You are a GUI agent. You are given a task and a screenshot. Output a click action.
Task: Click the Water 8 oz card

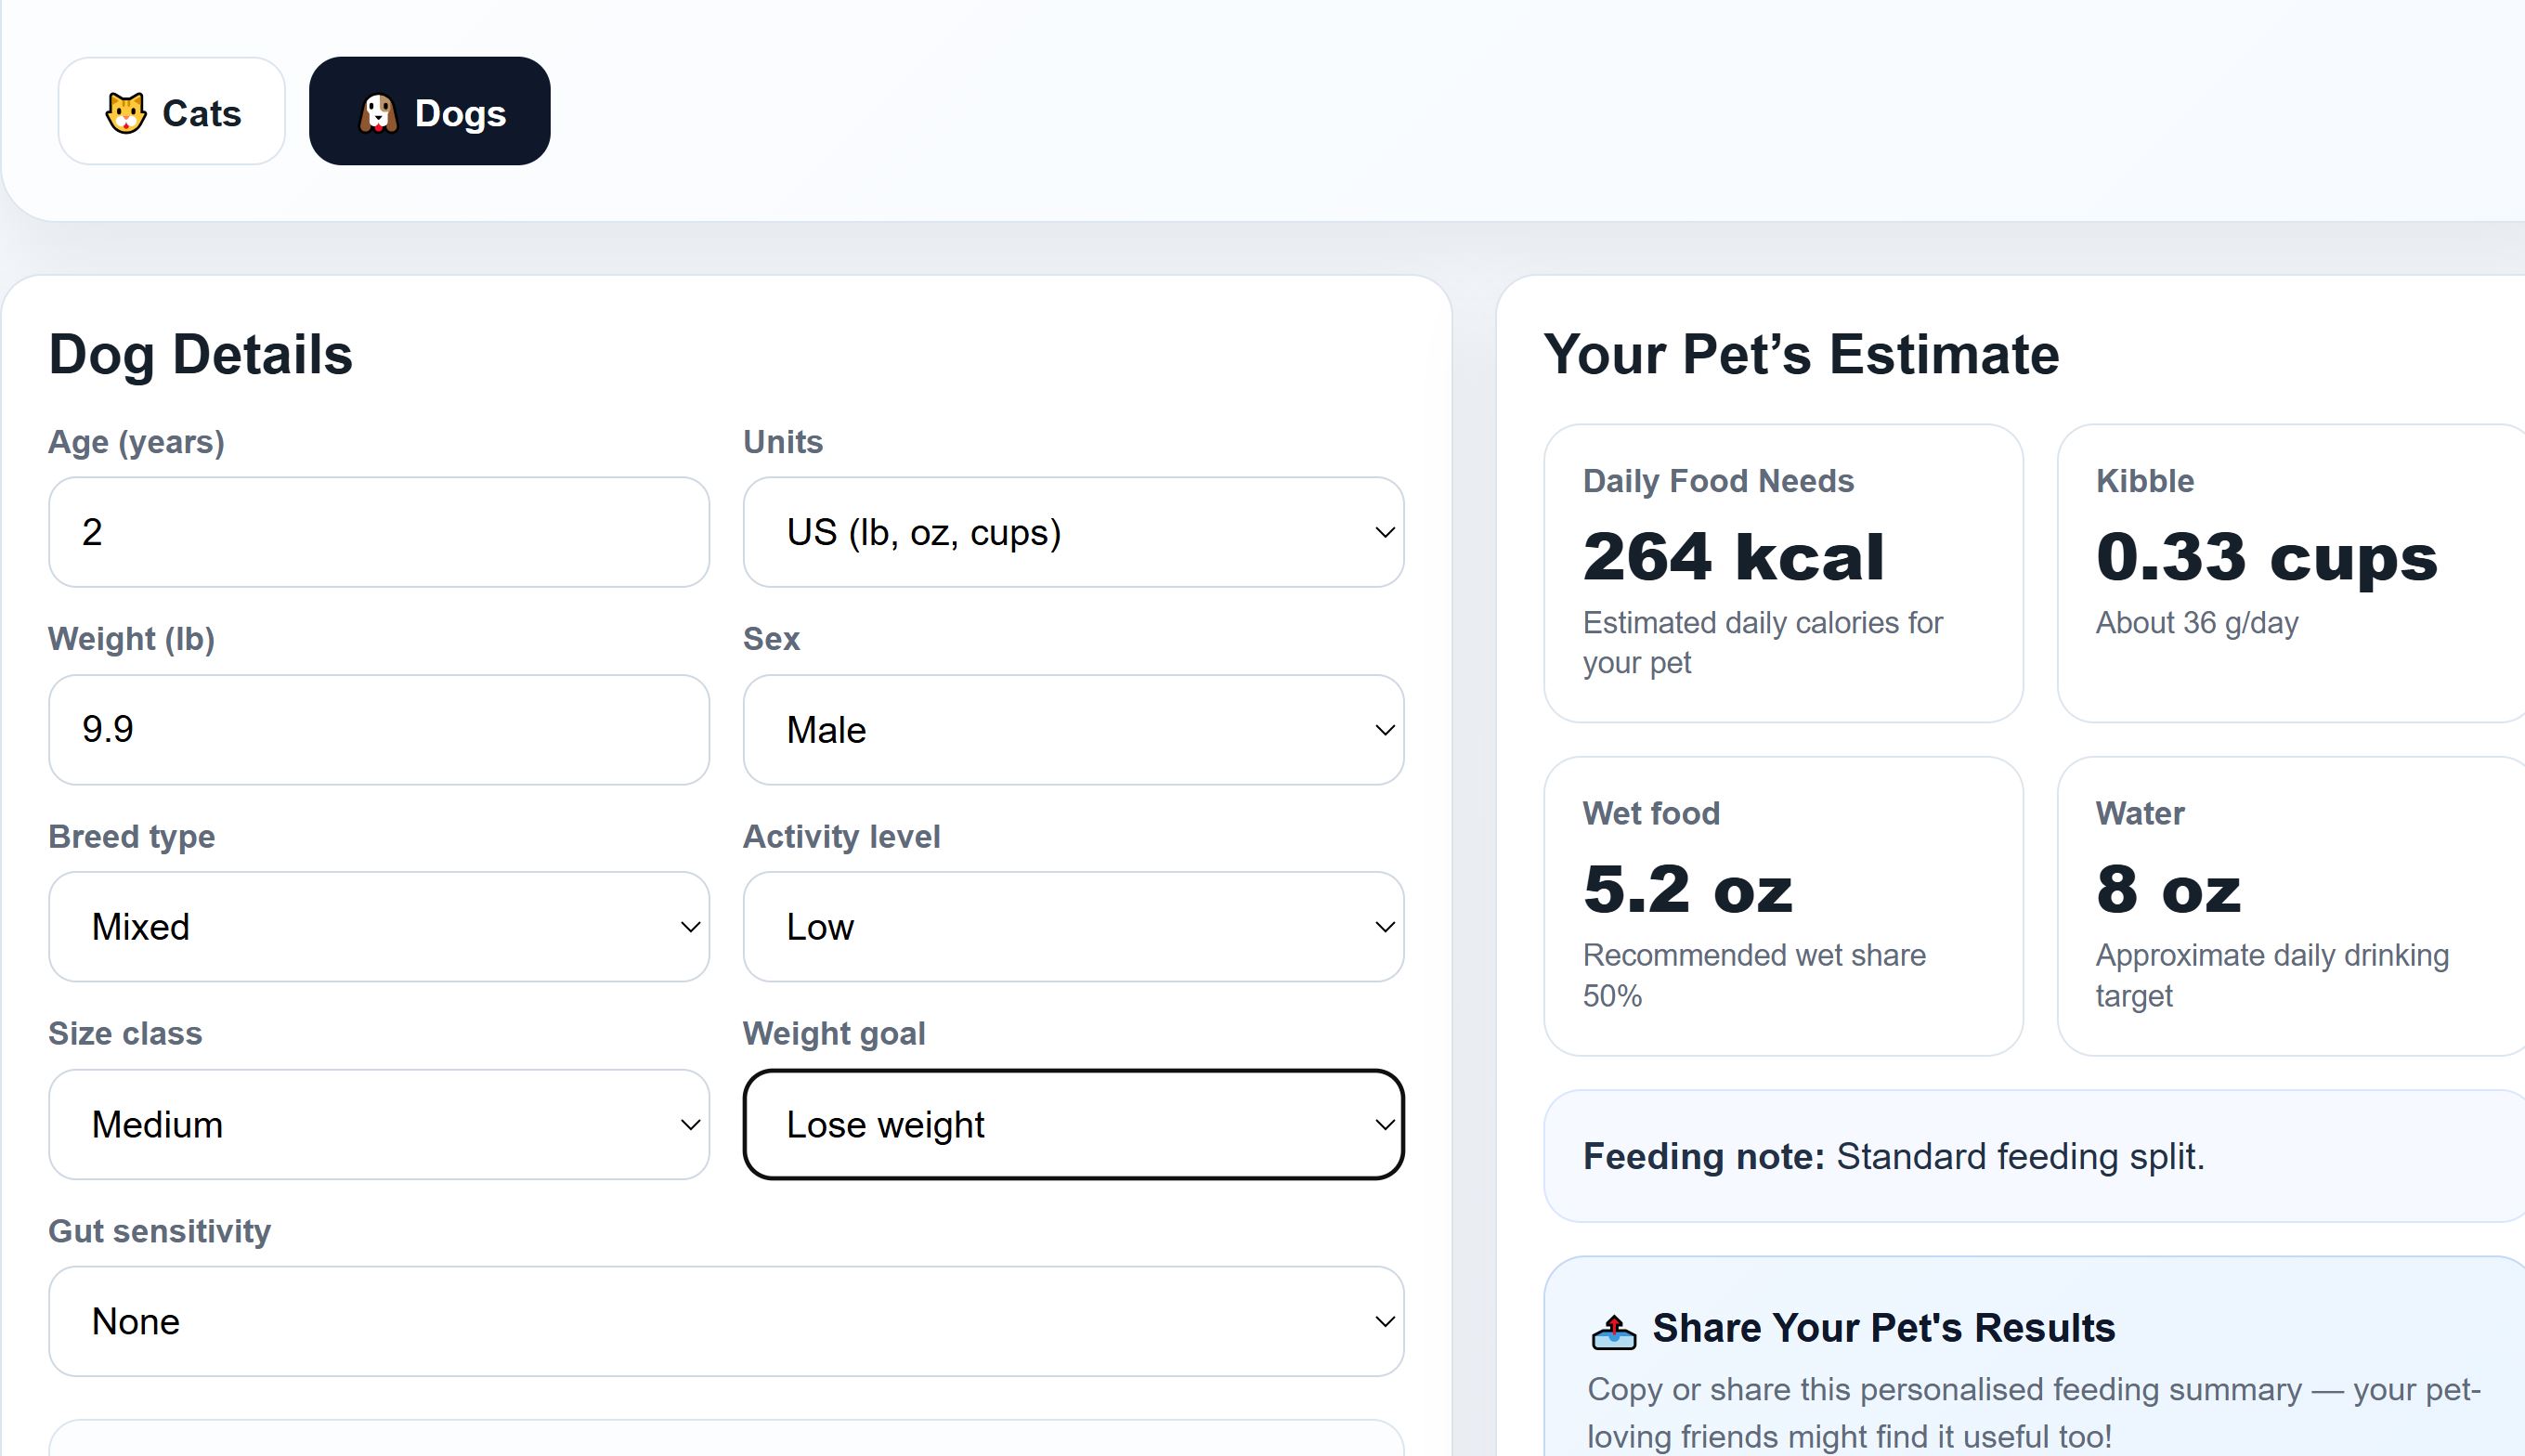(x=2291, y=906)
